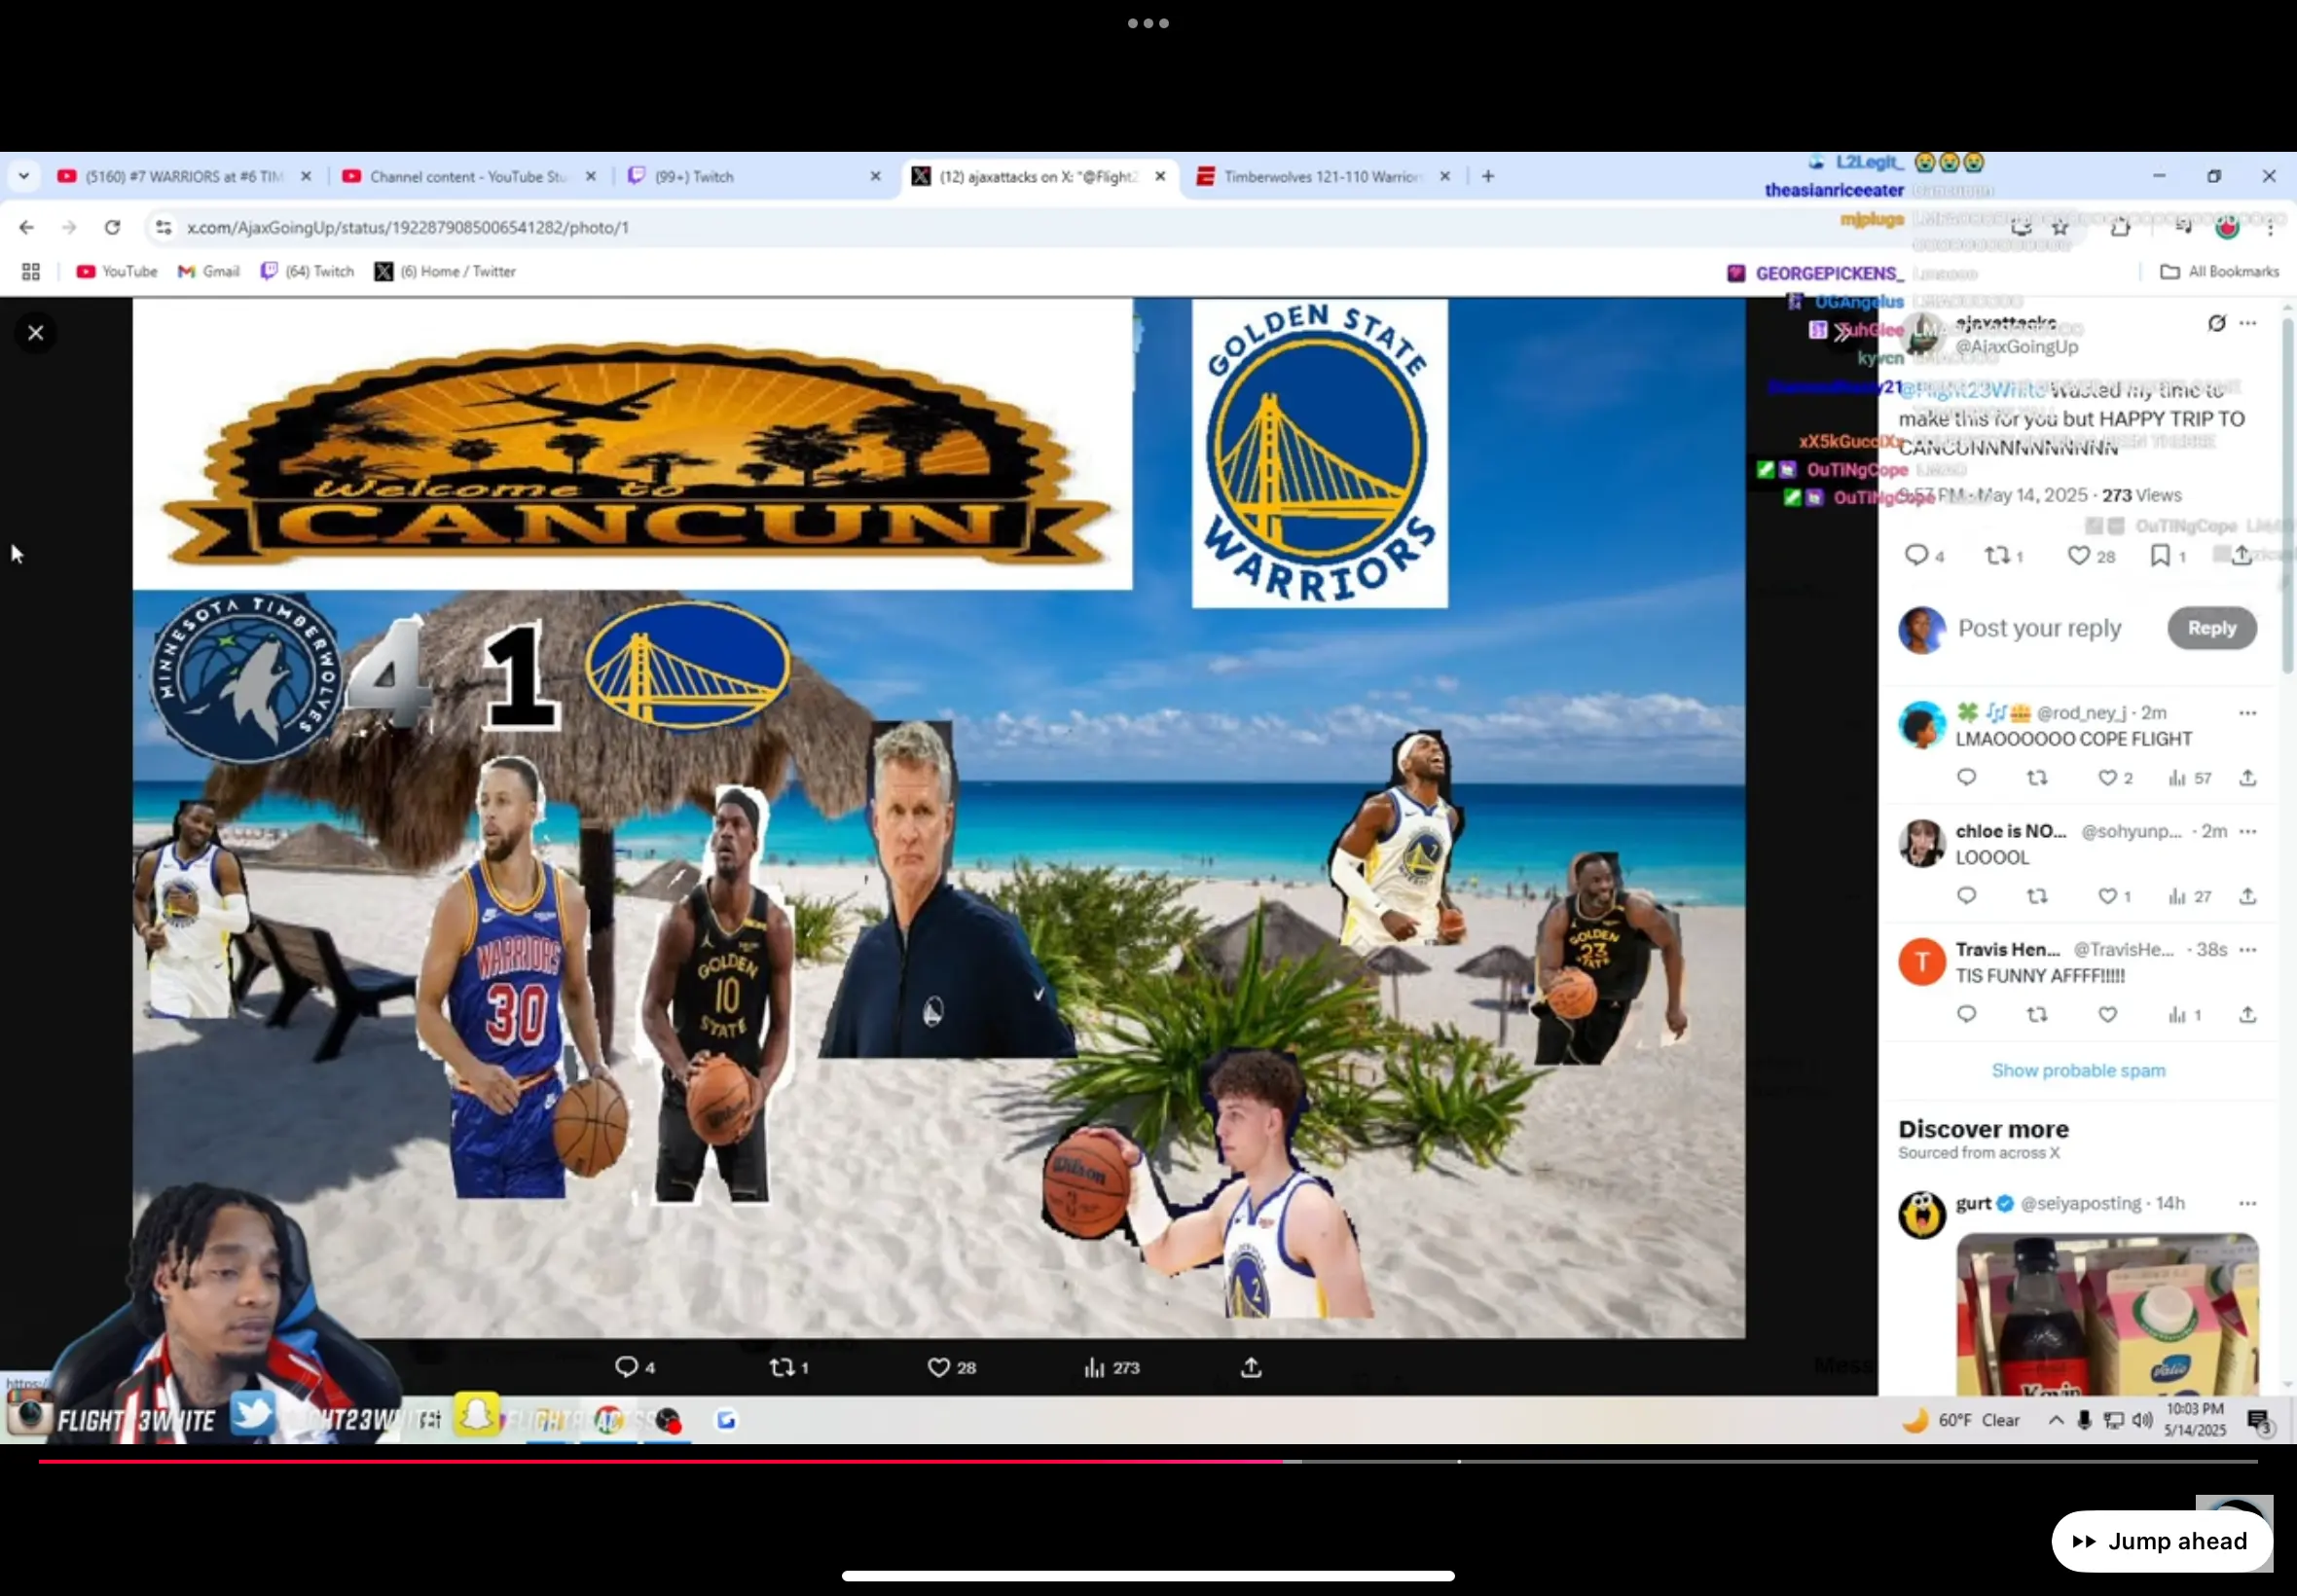Seek on the video progress bar

coord(1148,1462)
